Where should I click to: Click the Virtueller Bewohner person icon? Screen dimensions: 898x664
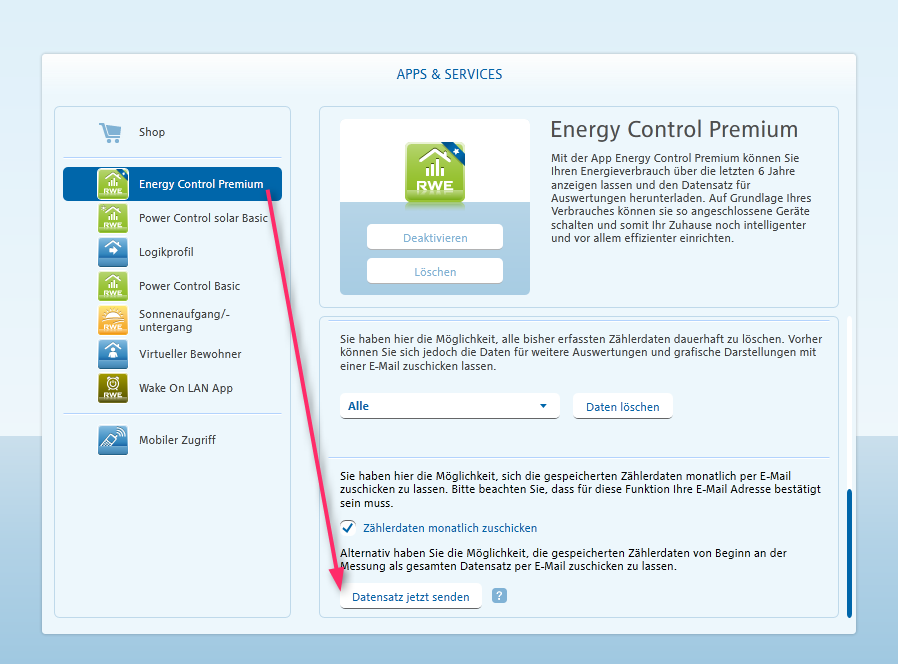click(x=113, y=354)
